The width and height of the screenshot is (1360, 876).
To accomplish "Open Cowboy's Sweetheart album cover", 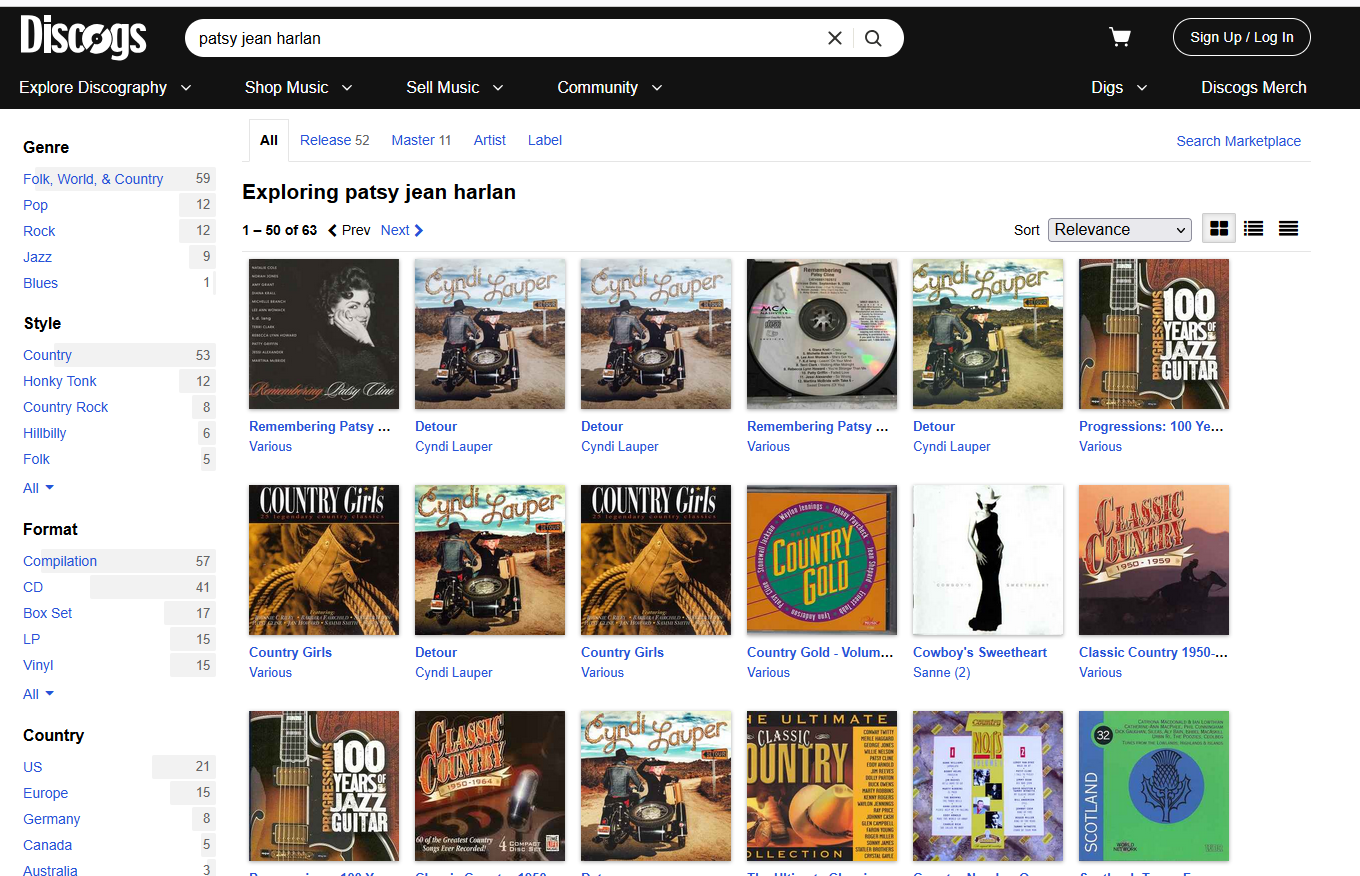I will click(x=988, y=560).
